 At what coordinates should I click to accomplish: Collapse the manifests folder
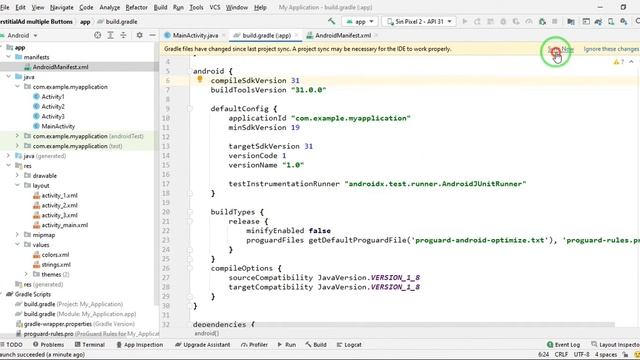click(x=9, y=57)
